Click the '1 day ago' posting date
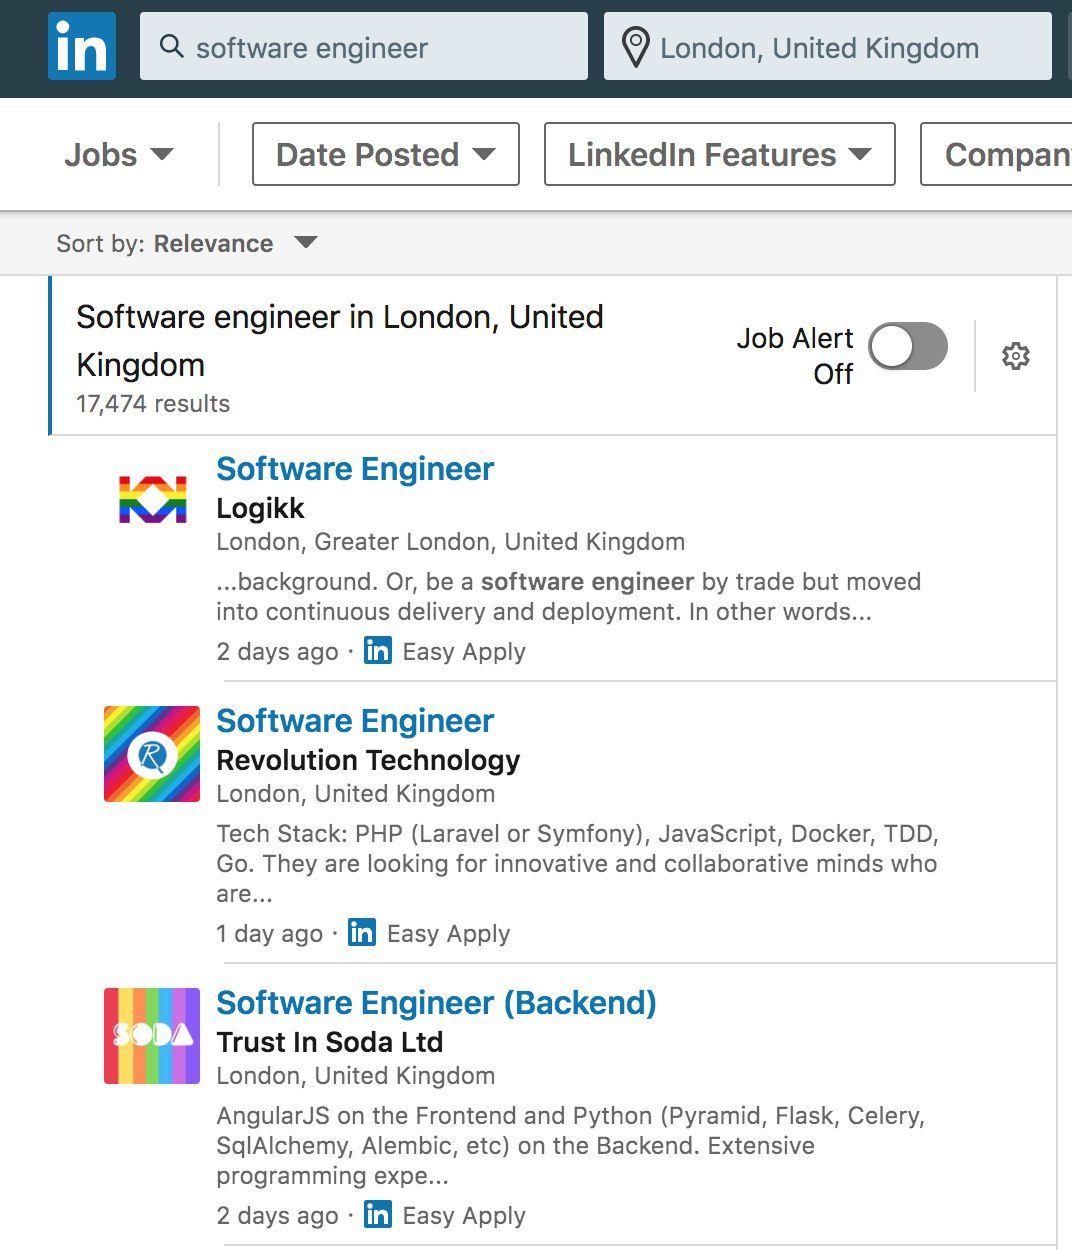Image resolution: width=1072 pixels, height=1250 pixels. click(270, 934)
